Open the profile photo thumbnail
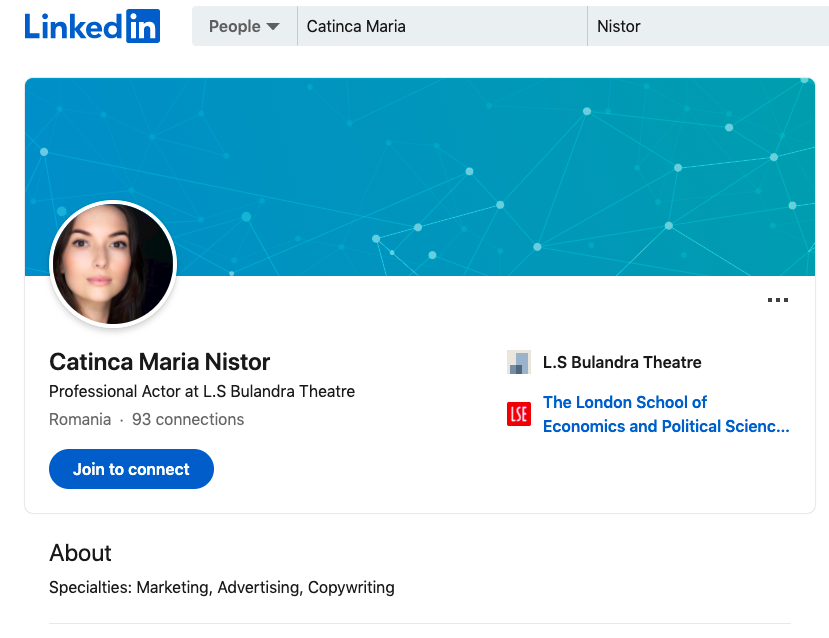Image resolution: width=829 pixels, height=638 pixels. coord(113,264)
